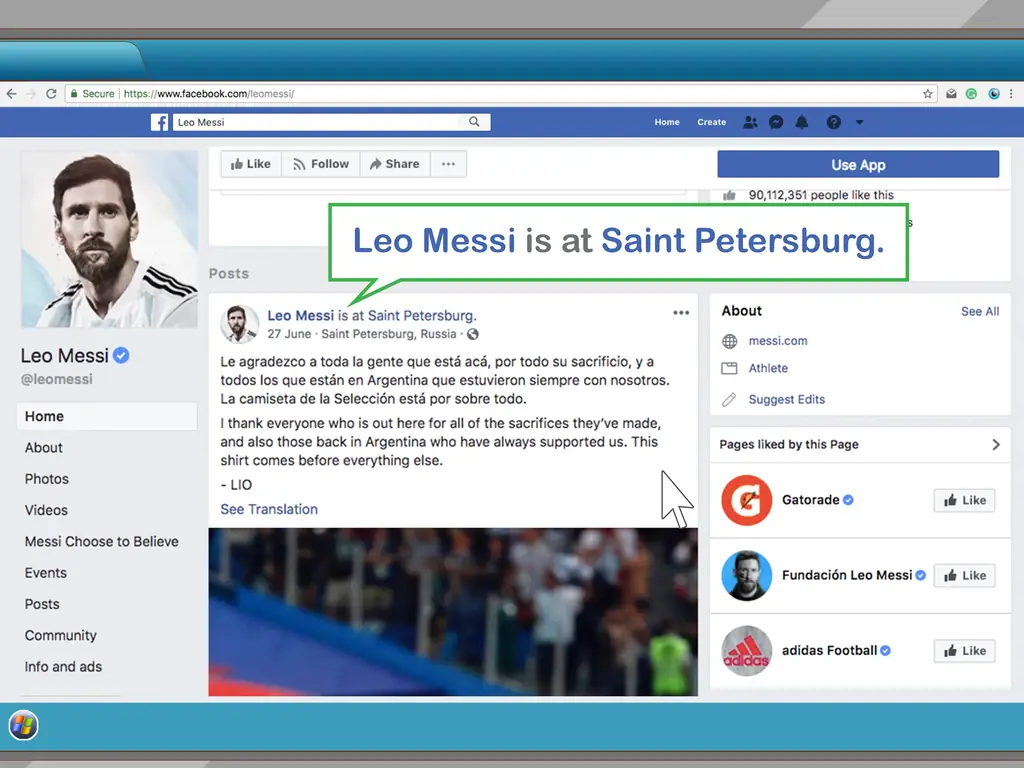The height and width of the screenshot is (768, 1024).
Task: Open the Help question mark icon
Action: (x=833, y=122)
